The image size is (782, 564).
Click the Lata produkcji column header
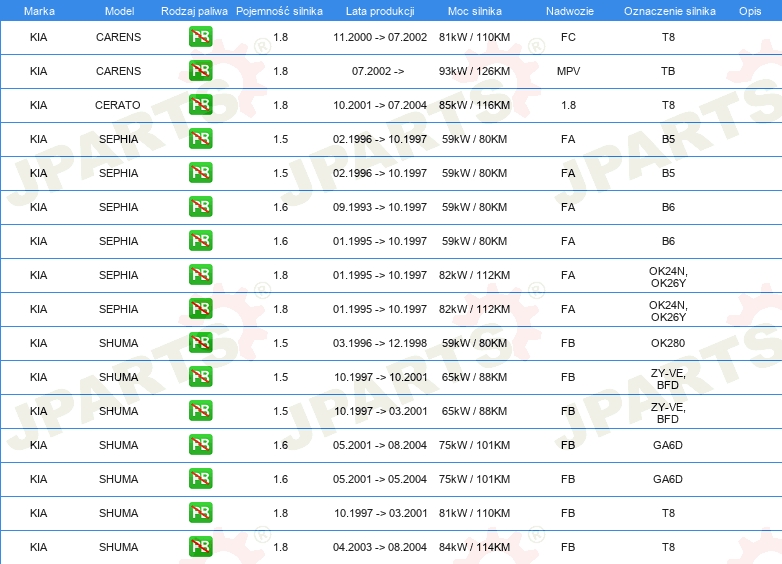380,11
